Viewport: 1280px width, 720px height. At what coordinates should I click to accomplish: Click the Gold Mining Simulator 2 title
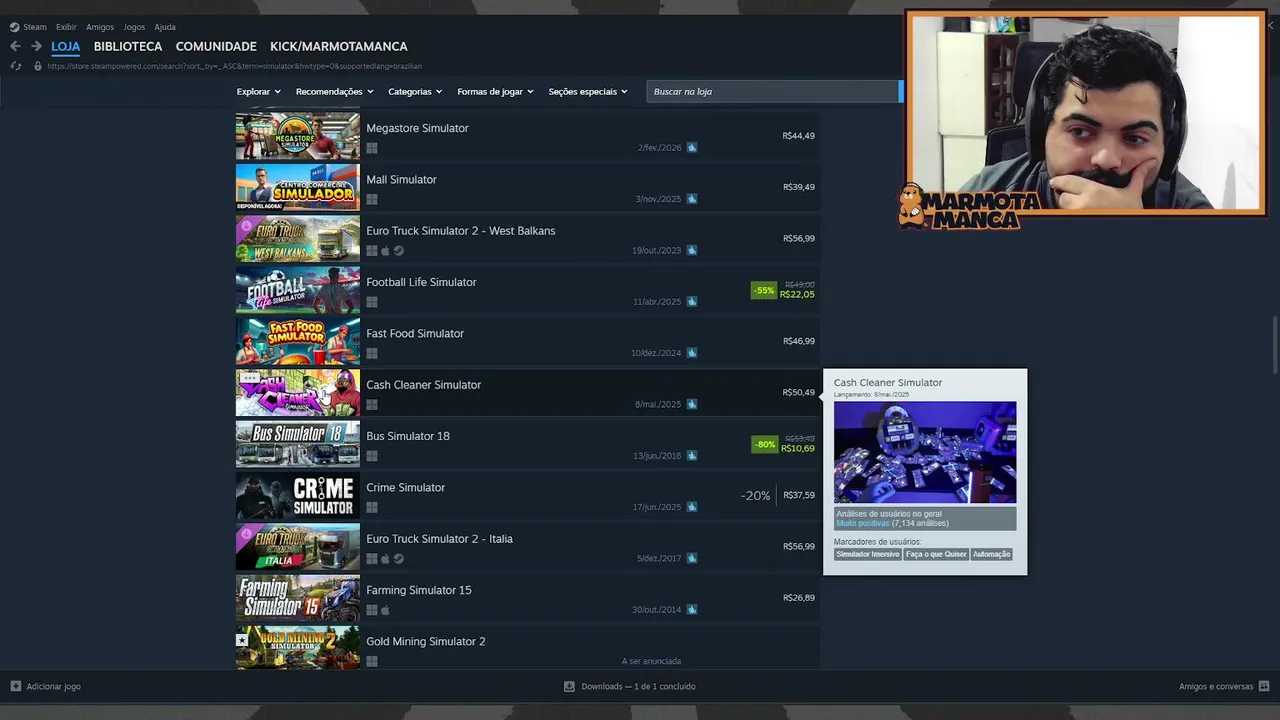pyautogui.click(x=426, y=642)
